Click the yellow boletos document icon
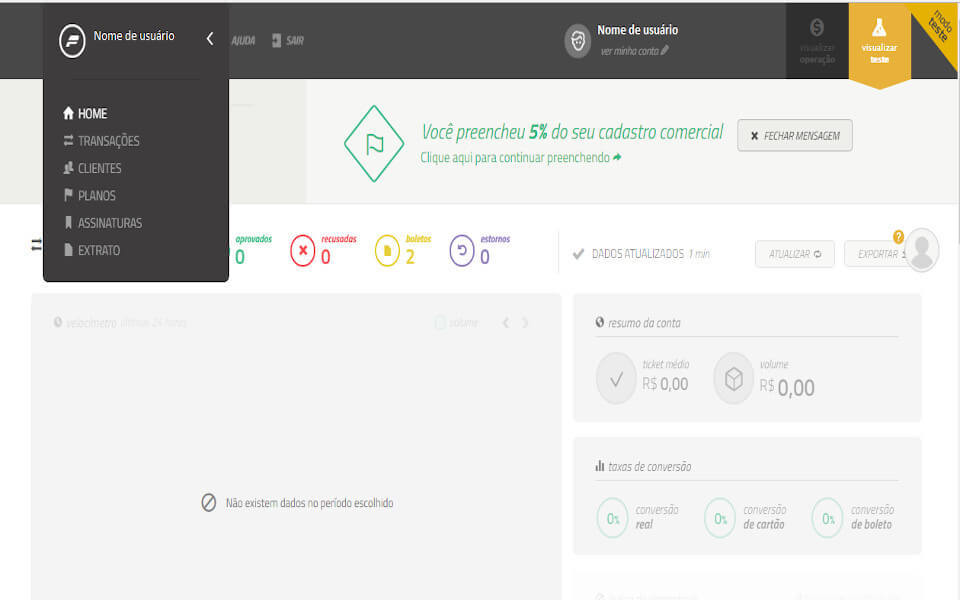The height and width of the screenshot is (600, 960). tap(387, 251)
